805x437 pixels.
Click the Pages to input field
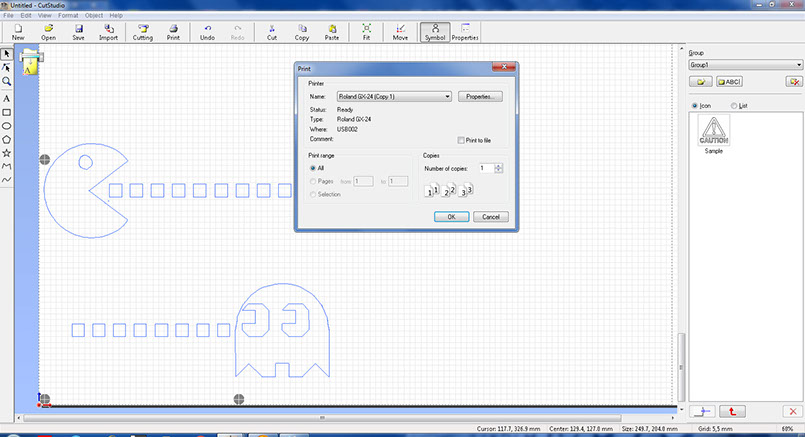click(x=398, y=181)
